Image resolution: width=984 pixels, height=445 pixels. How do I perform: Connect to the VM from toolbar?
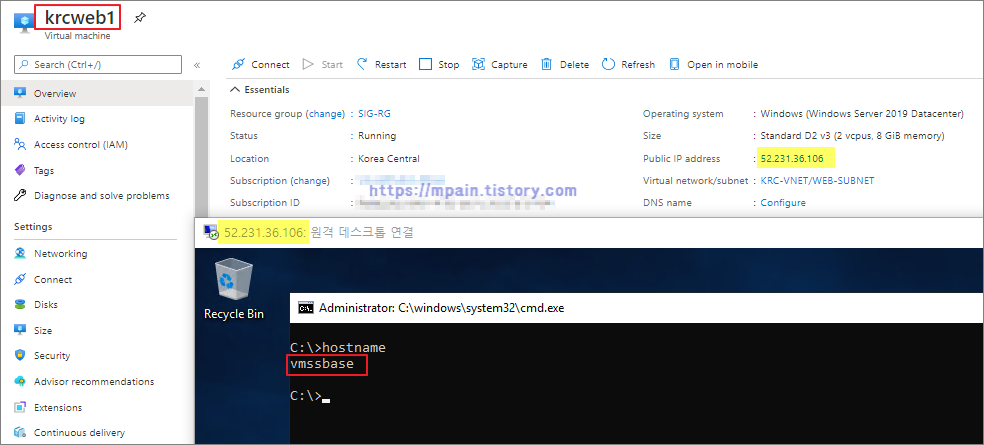click(260, 65)
